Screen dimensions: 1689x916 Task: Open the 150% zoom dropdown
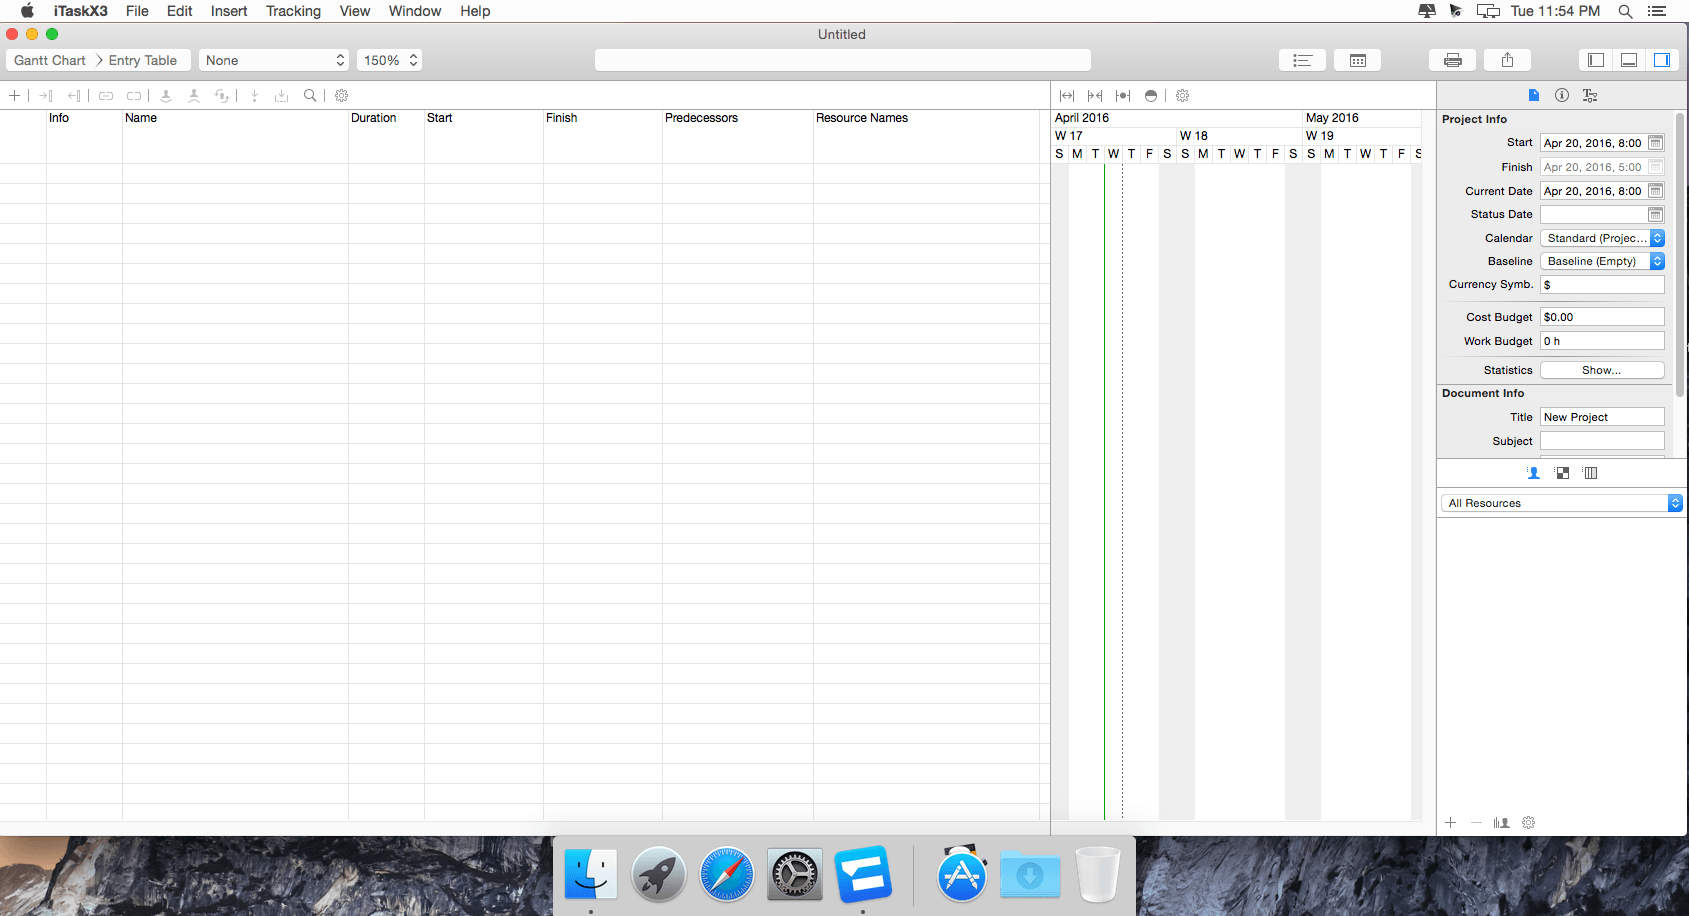pyautogui.click(x=389, y=60)
